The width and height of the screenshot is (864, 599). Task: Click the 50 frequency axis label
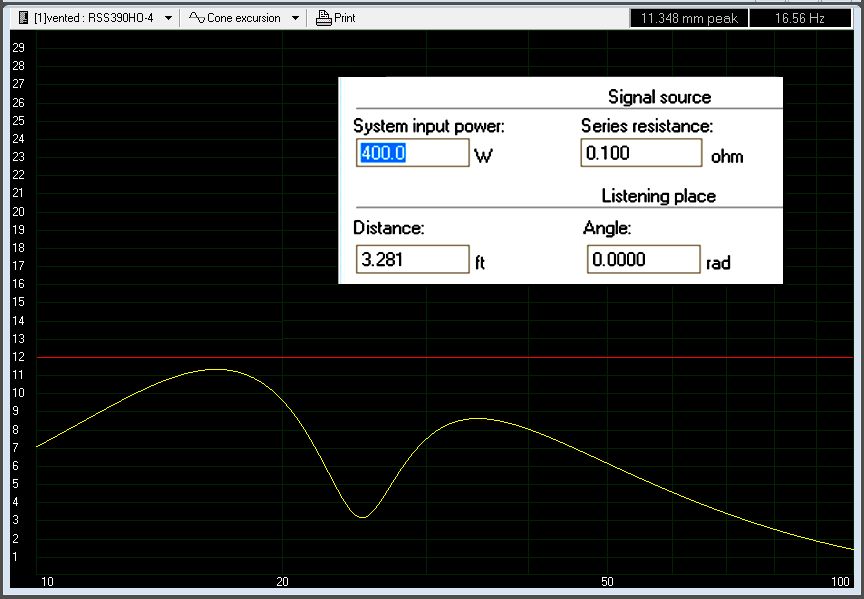(x=607, y=581)
